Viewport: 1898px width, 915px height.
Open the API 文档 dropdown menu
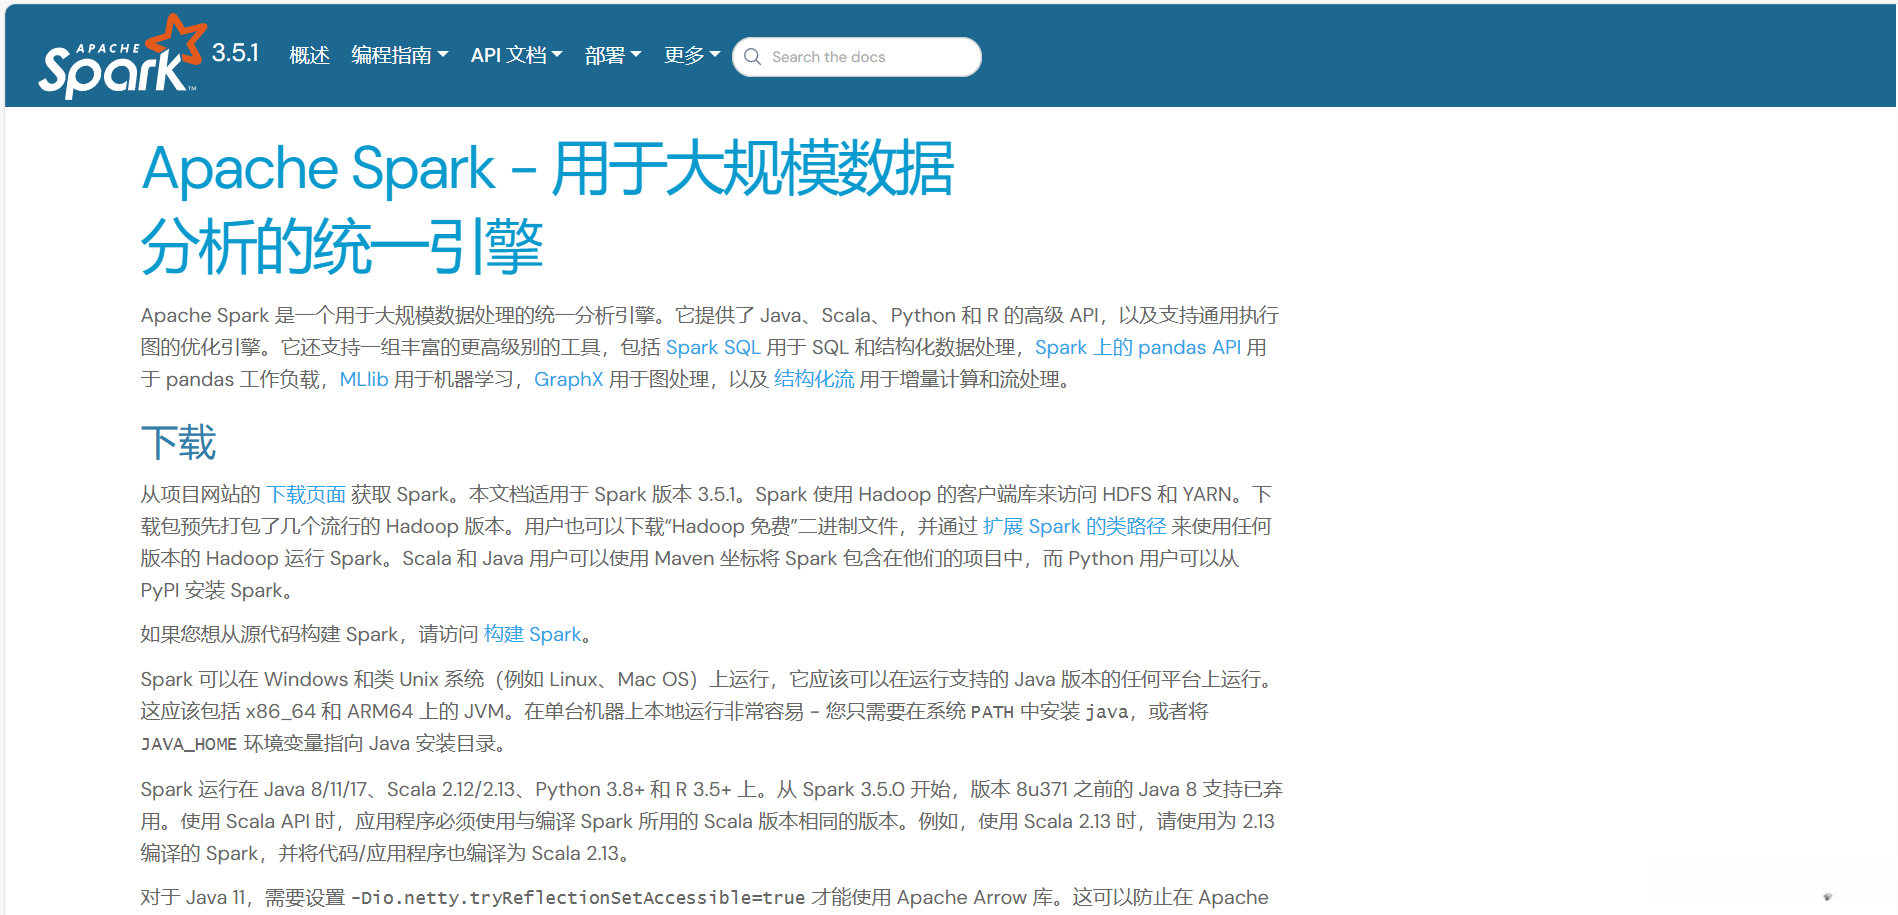click(511, 55)
